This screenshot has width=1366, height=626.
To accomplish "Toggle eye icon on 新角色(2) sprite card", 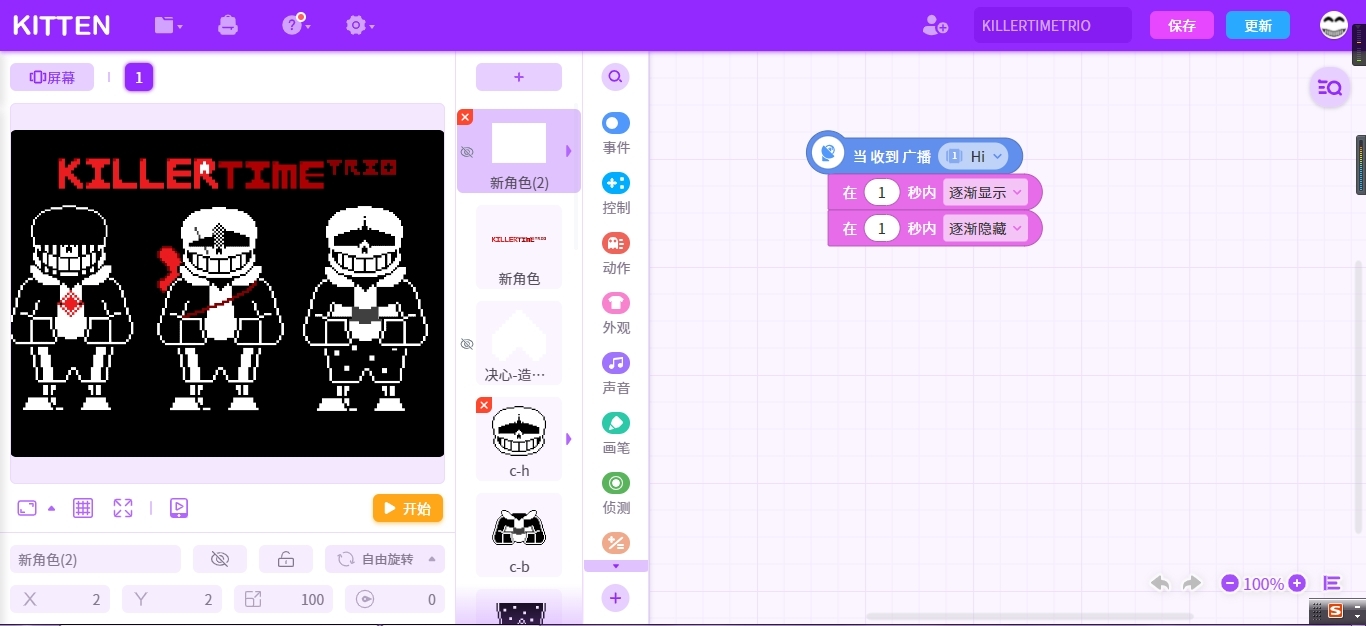I will pos(467,152).
